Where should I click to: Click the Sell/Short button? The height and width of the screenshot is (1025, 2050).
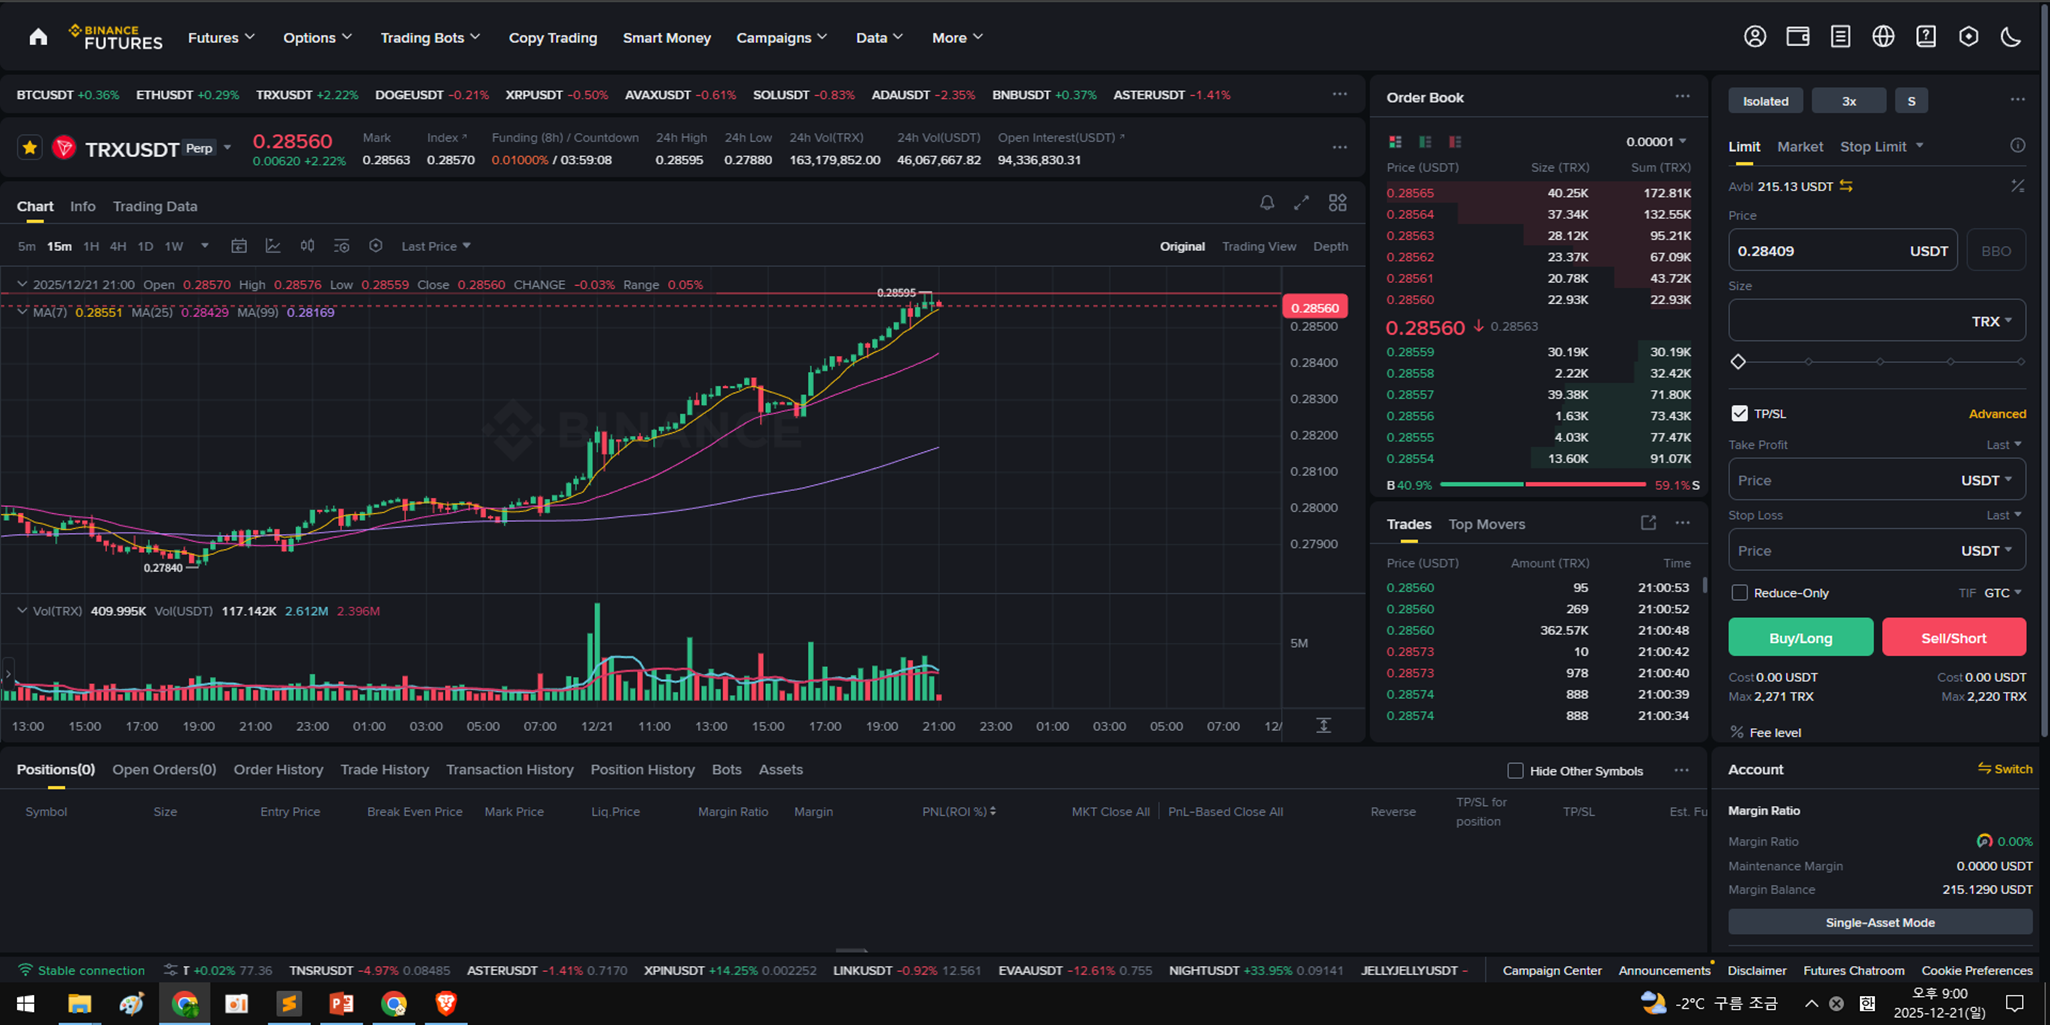coord(1954,637)
